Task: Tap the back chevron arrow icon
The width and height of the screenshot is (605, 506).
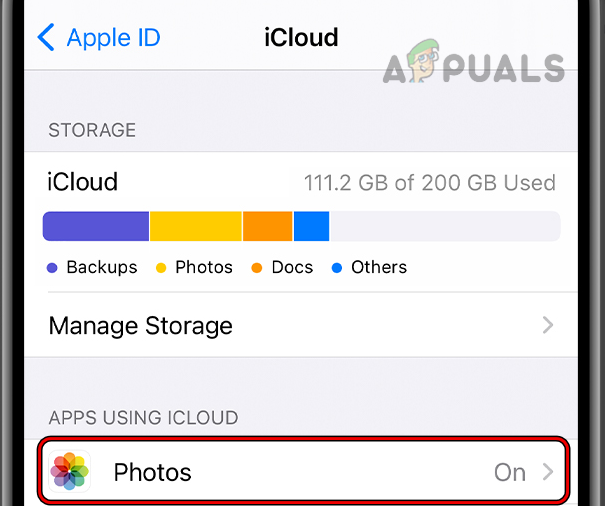Action: pyautogui.click(x=46, y=38)
